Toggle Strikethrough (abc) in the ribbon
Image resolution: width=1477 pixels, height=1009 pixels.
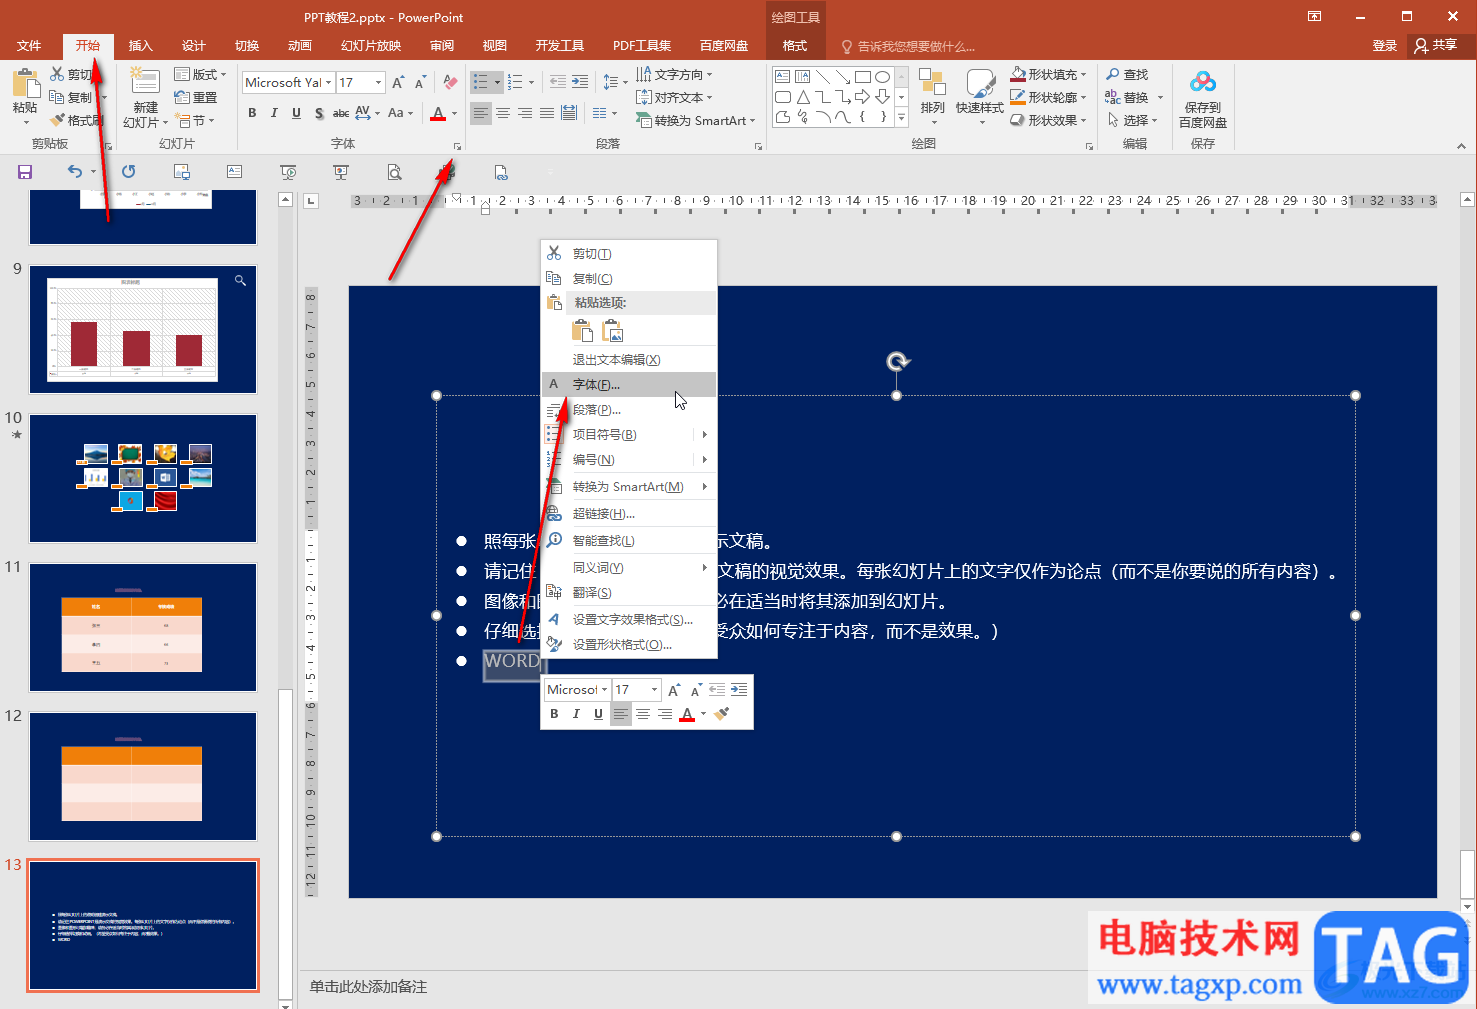click(341, 113)
